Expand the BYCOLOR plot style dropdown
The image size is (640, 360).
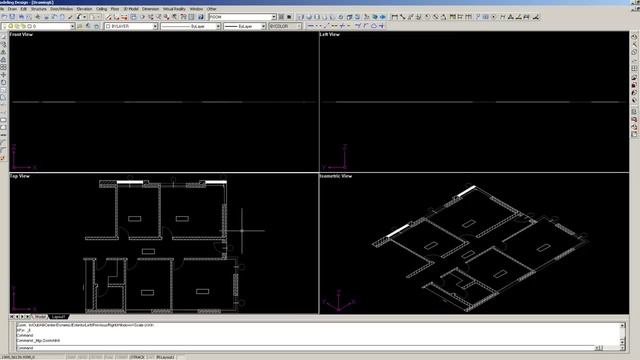(x=299, y=26)
